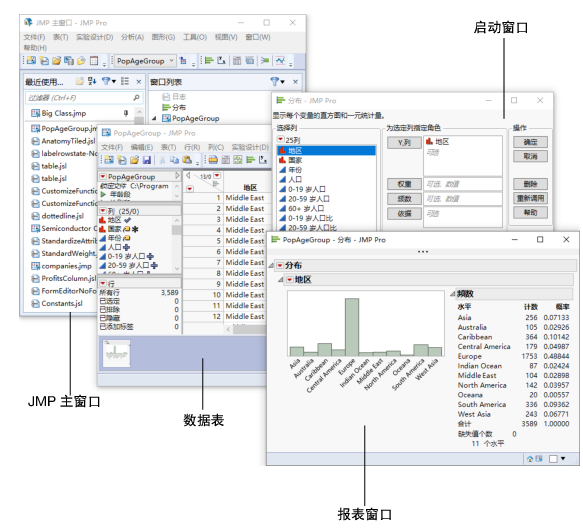Click New Data Table icon in JMP main window toolbar
Image resolution: width=583 pixels, height=528 pixels.
click(32, 60)
